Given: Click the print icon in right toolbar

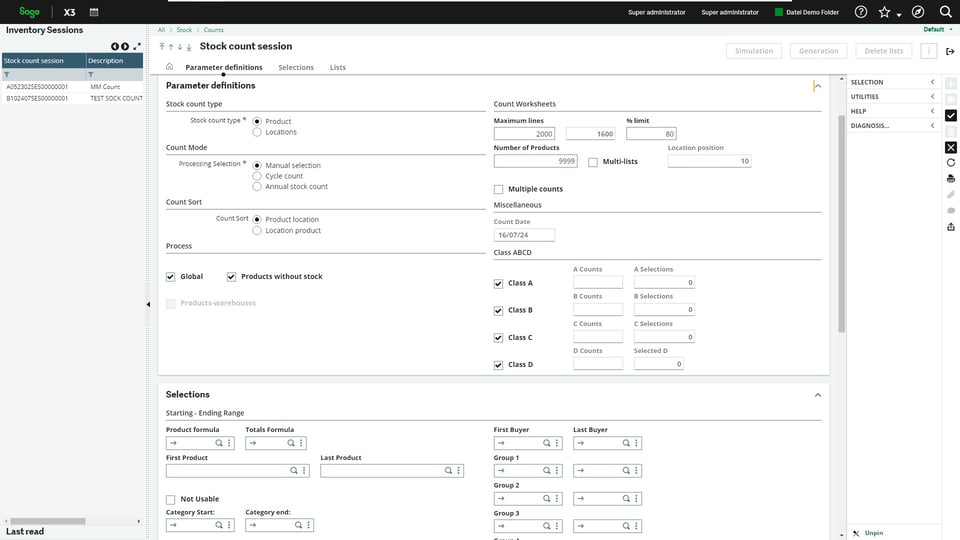Looking at the screenshot, I should pyautogui.click(x=951, y=179).
